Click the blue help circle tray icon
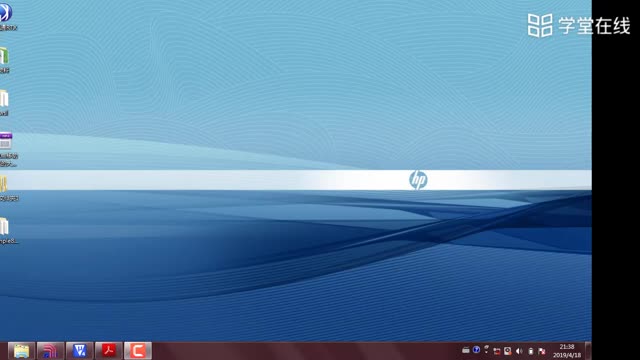Screen dimensions: 640x360 point(476,350)
